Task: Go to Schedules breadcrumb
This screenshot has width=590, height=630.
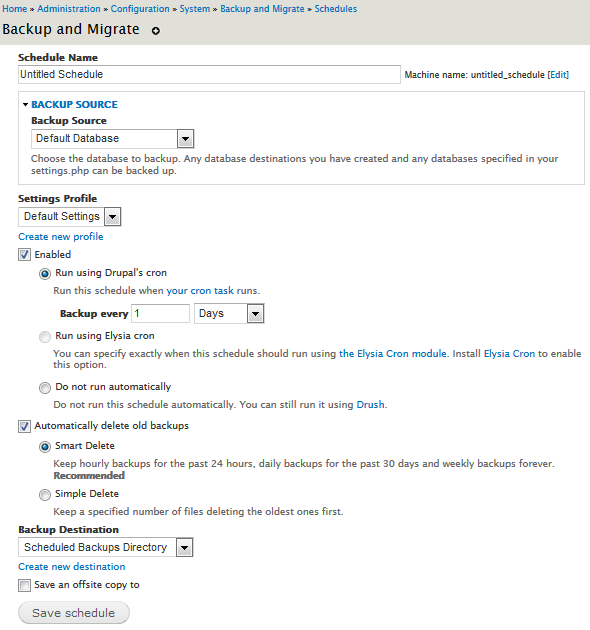Action: pyautogui.click(x=336, y=9)
